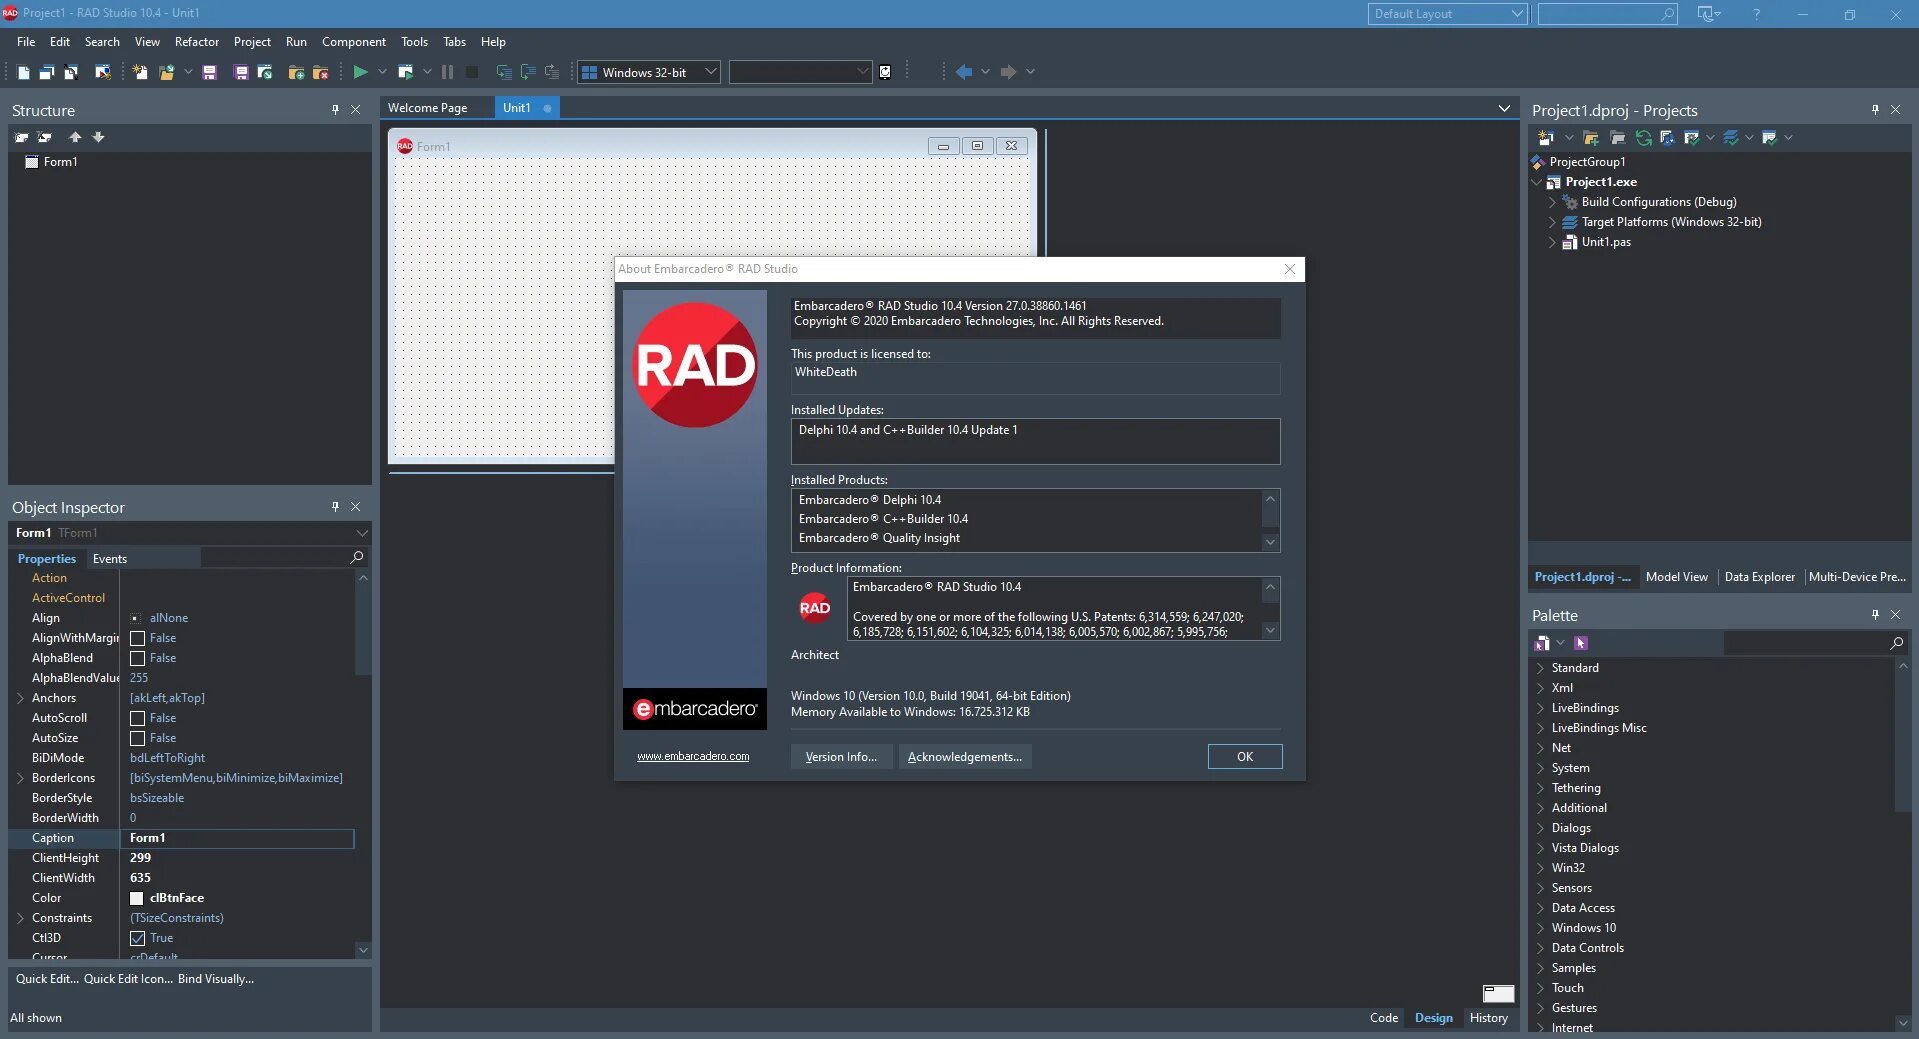Switch to the Events tab
This screenshot has width=1919, height=1039.
coord(110,559)
